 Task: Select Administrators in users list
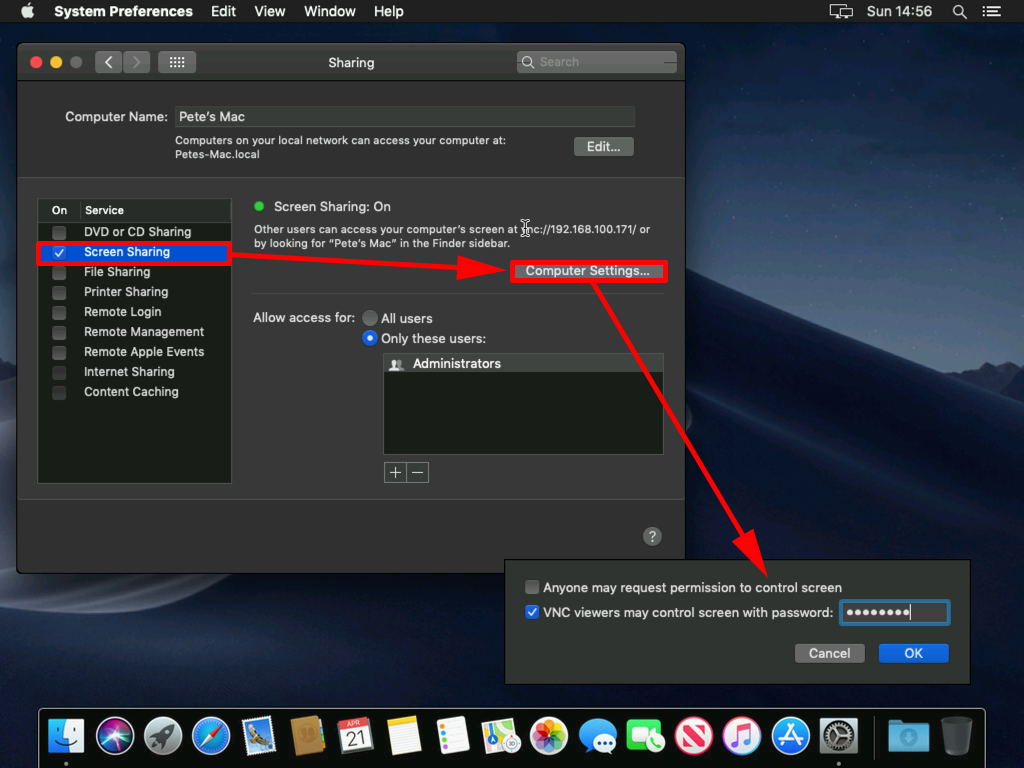click(x=523, y=363)
